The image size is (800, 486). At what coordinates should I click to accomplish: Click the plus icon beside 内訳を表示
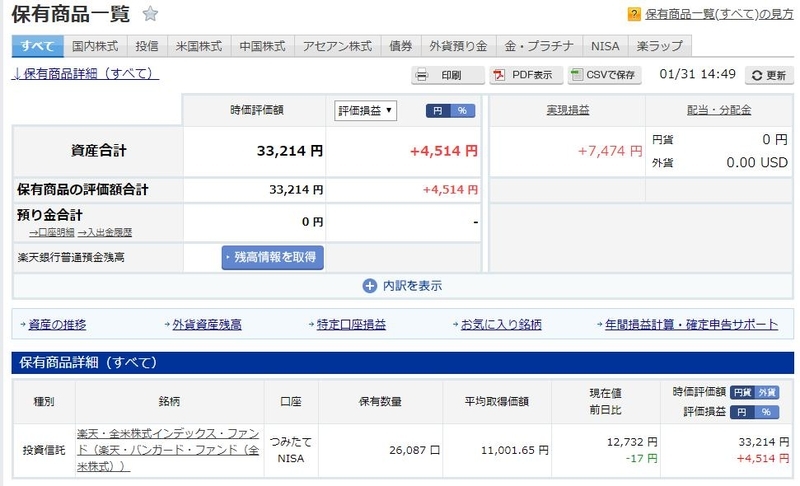pos(369,286)
